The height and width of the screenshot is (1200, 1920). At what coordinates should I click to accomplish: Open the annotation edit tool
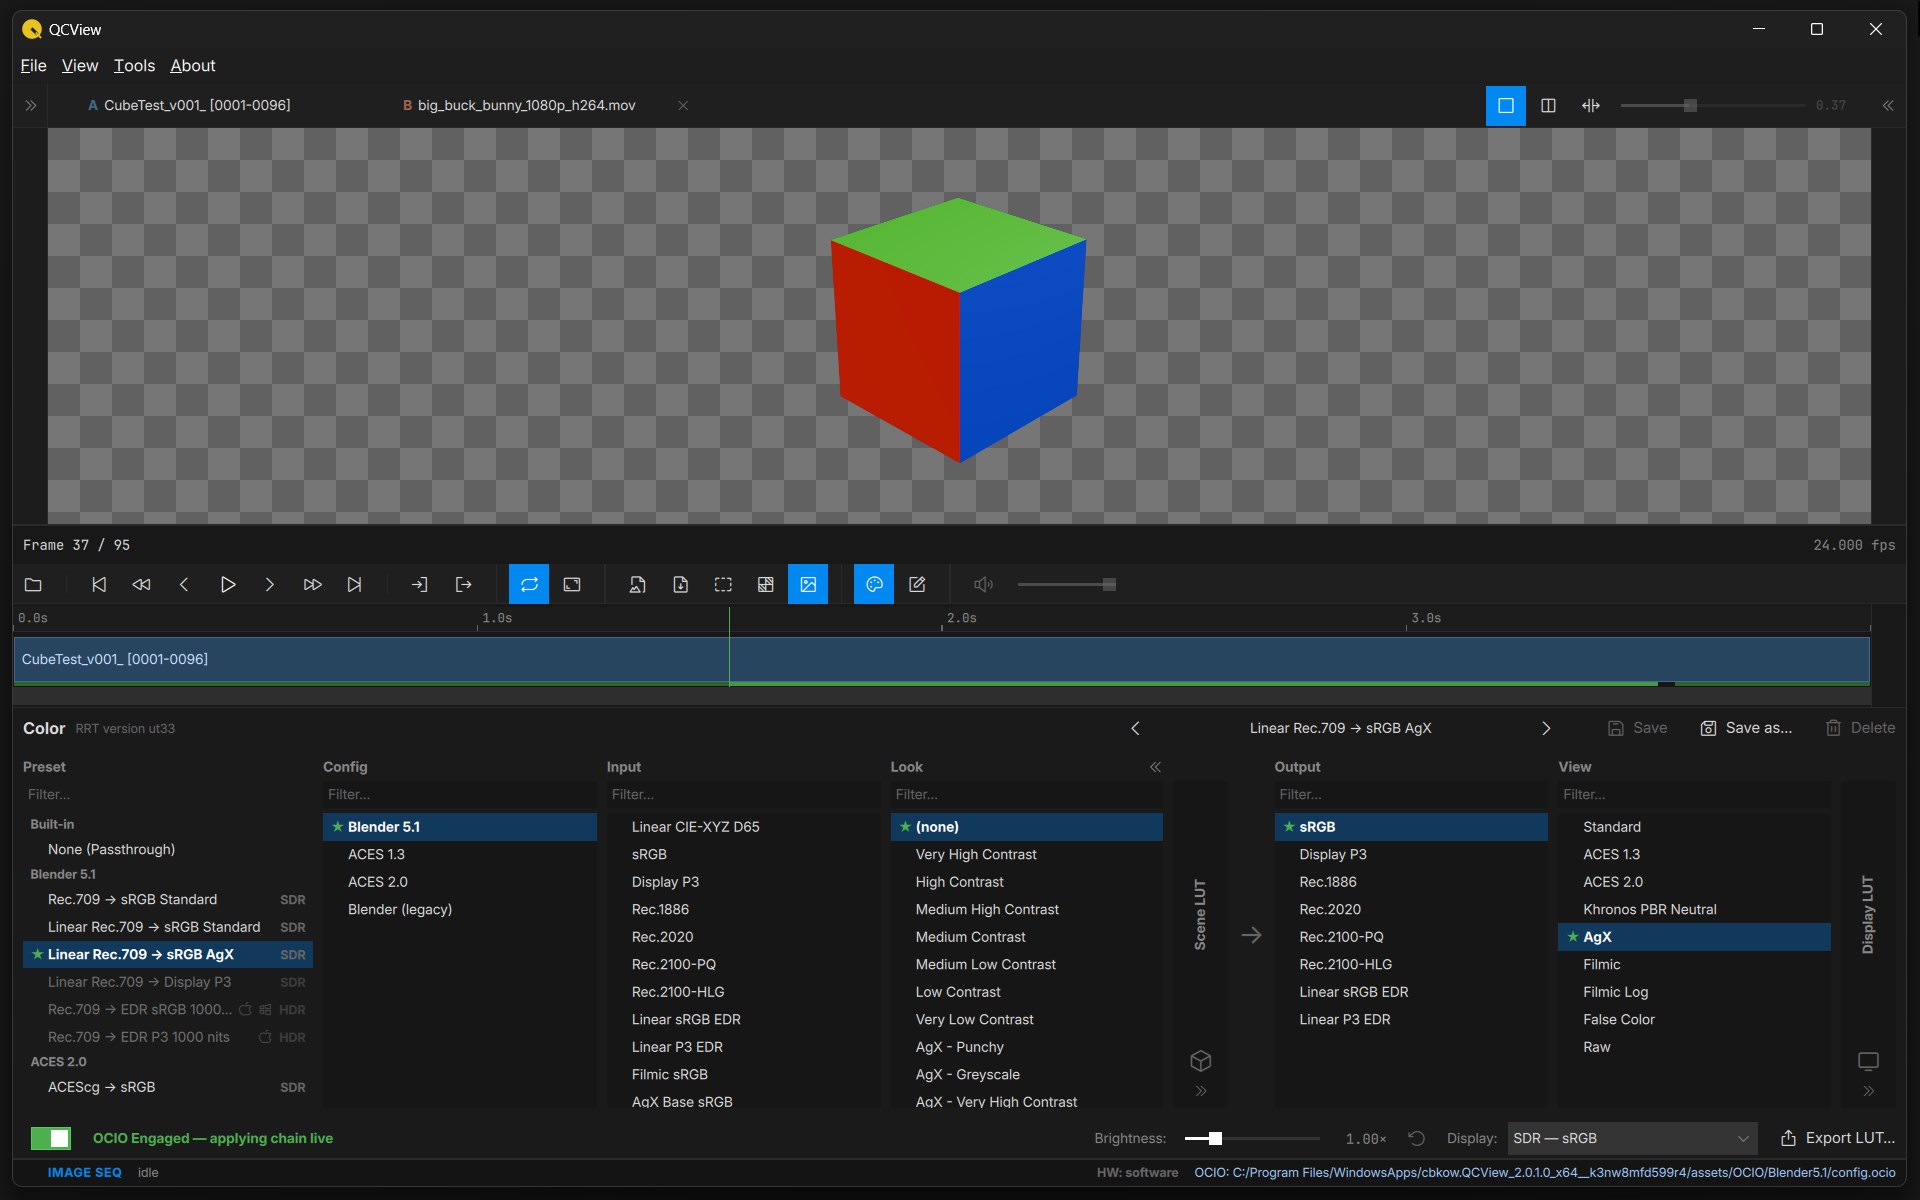[x=917, y=585]
